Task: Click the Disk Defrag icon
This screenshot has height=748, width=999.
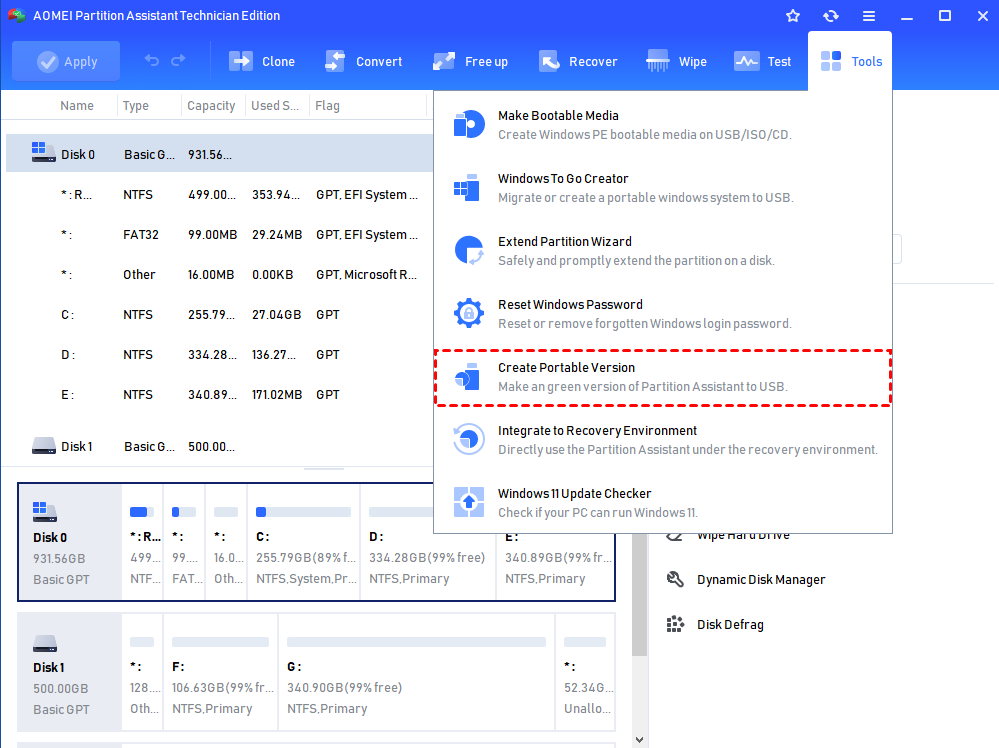Action: coord(675,624)
